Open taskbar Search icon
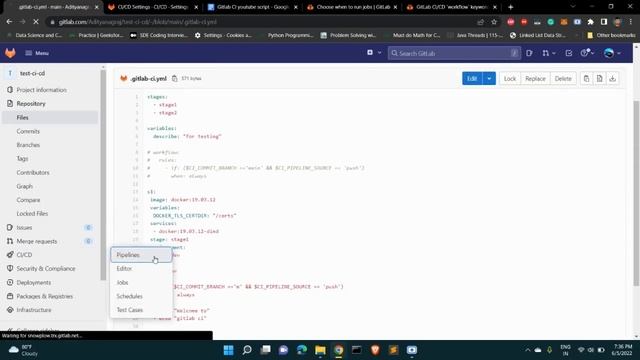Viewport: 640px width, 360px height. (x=247, y=350)
